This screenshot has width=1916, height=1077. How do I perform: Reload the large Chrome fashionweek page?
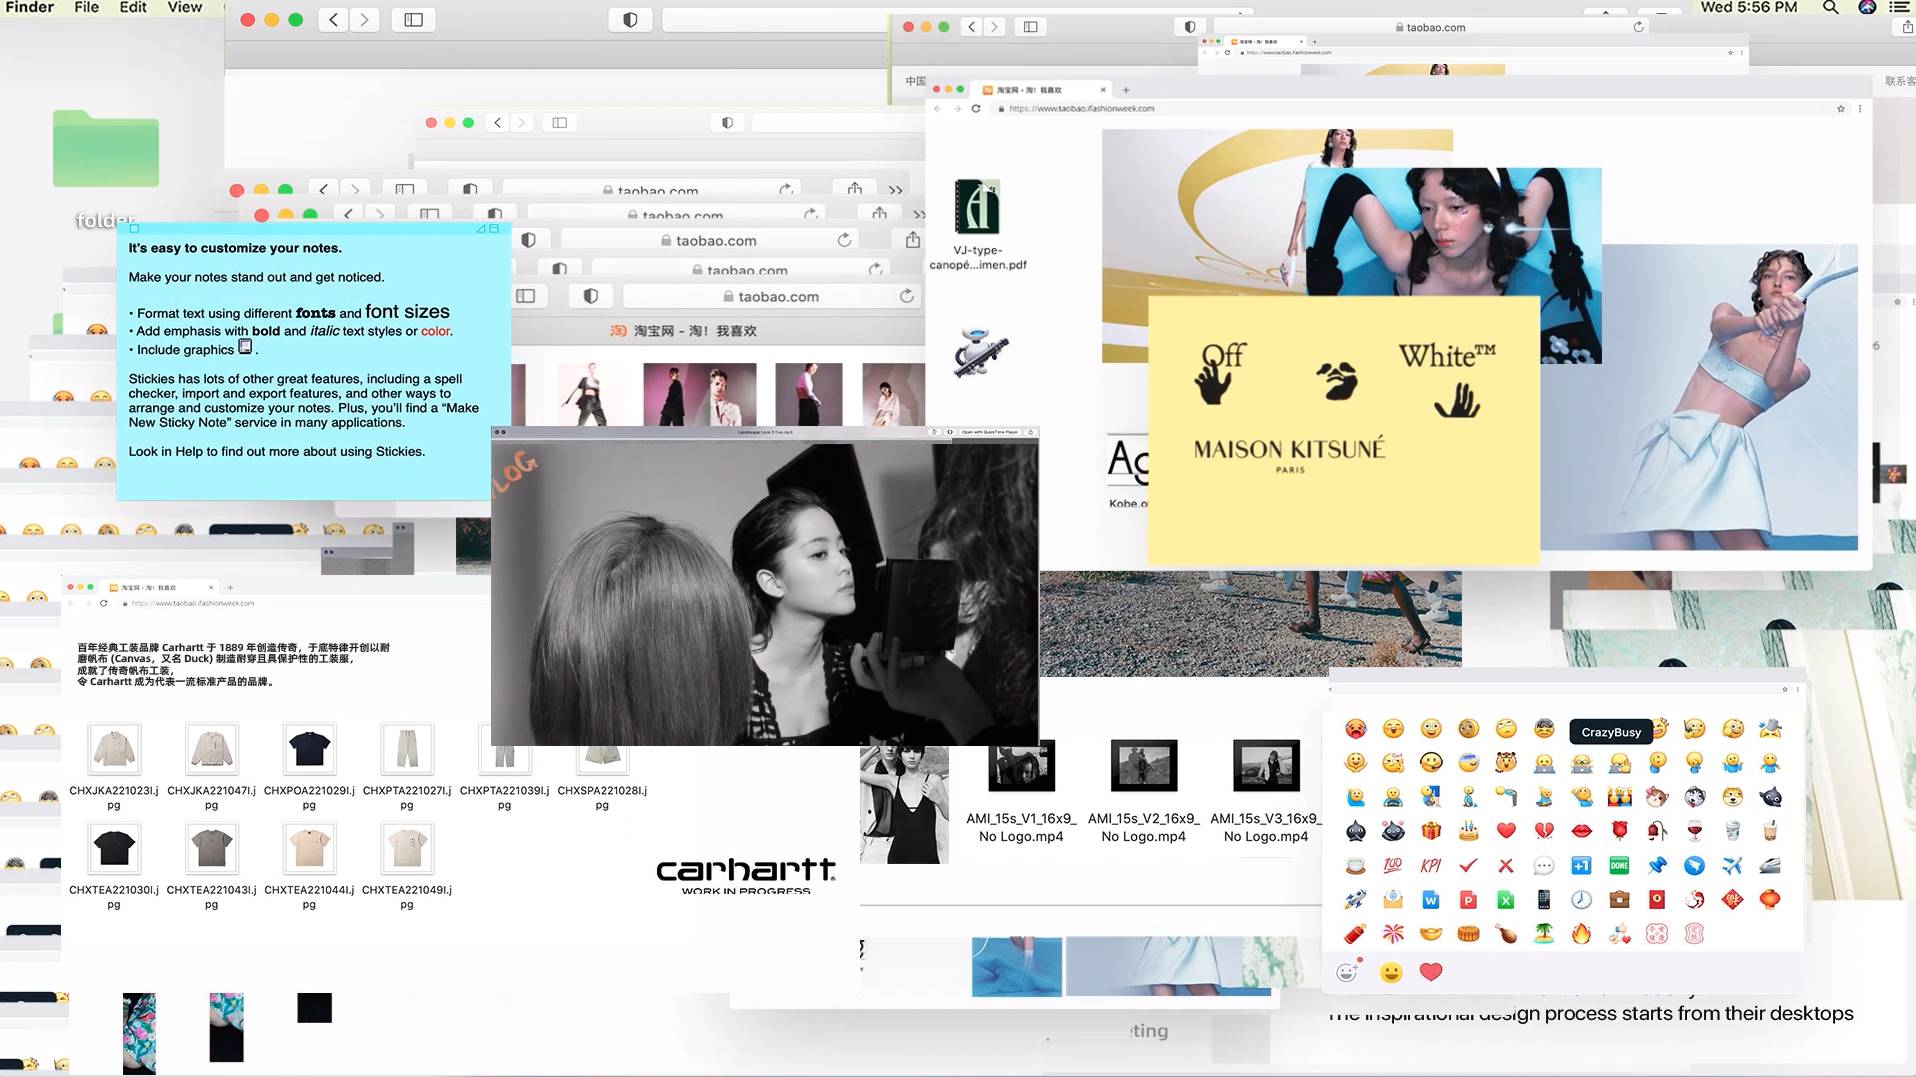click(976, 108)
